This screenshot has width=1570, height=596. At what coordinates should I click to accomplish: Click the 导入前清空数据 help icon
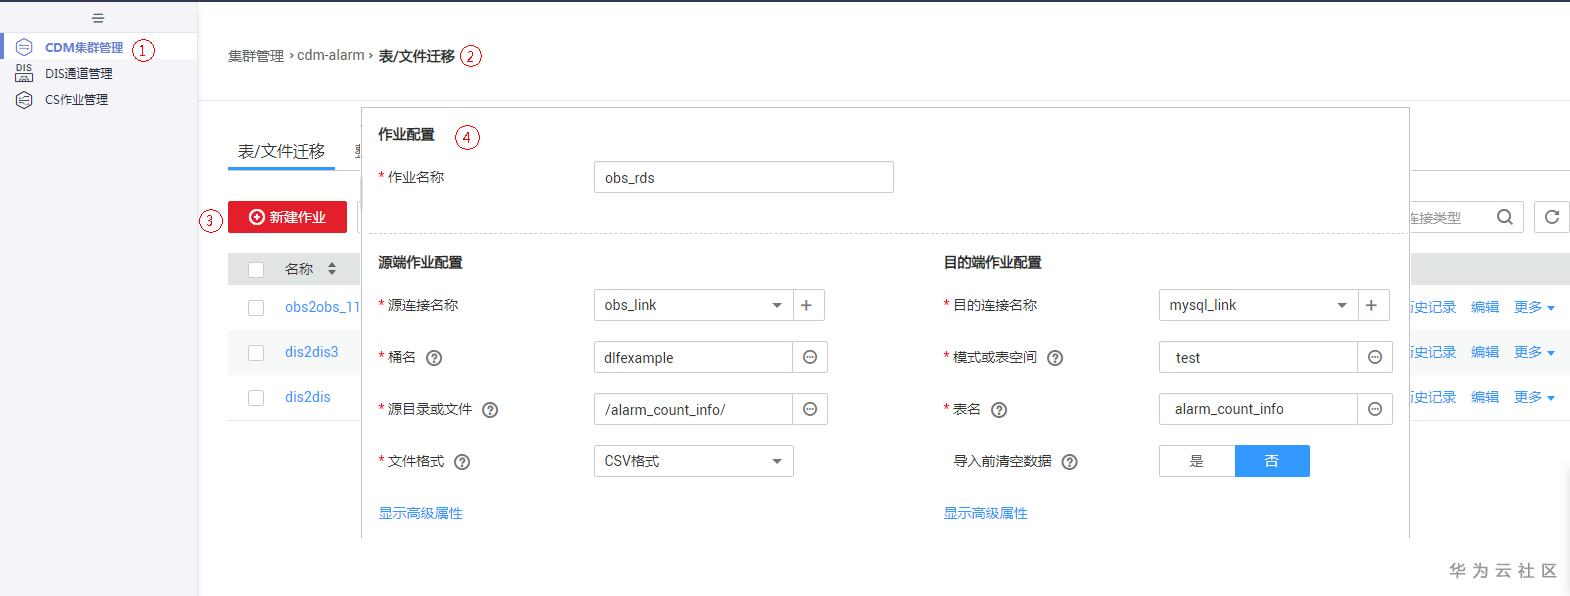pos(1069,462)
